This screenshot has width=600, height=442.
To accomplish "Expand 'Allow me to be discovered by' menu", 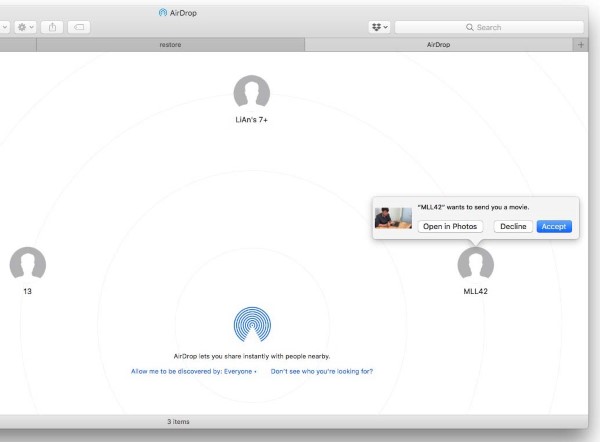I will click(194, 371).
